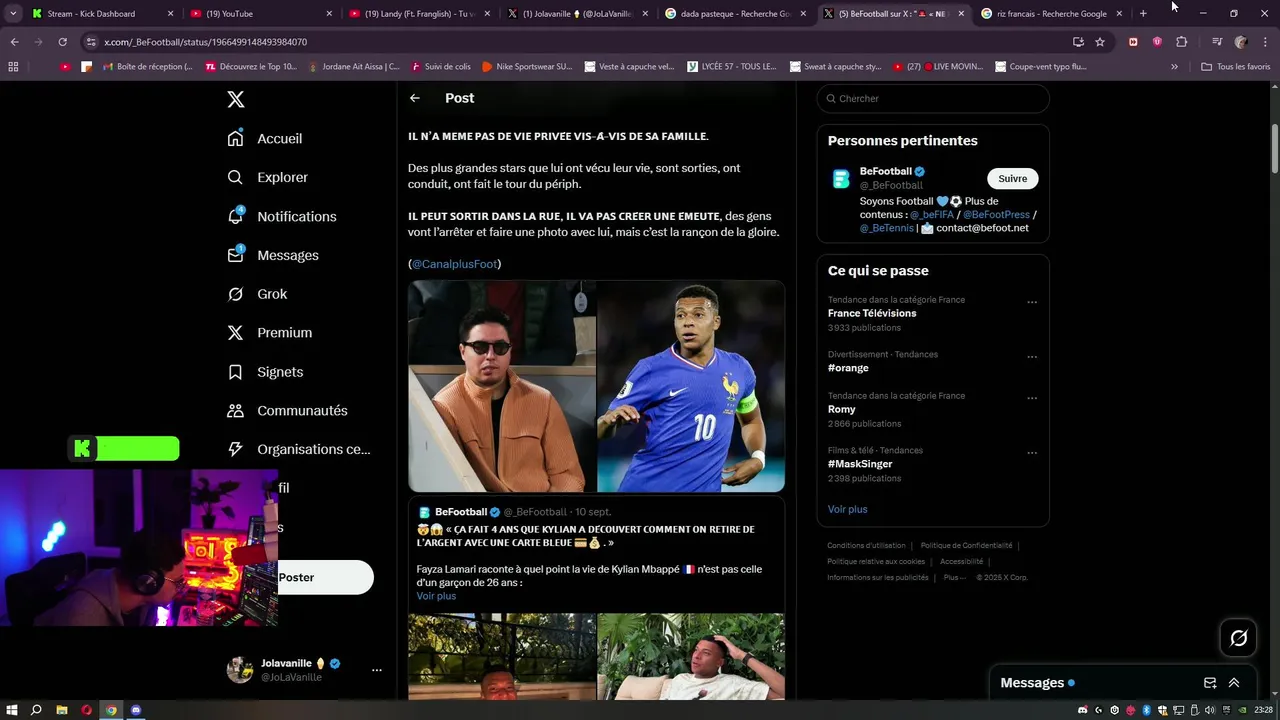The height and width of the screenshot is (720, 1280).
Task: Open Signets bookmarks
Action: click(x=265, y=371)
